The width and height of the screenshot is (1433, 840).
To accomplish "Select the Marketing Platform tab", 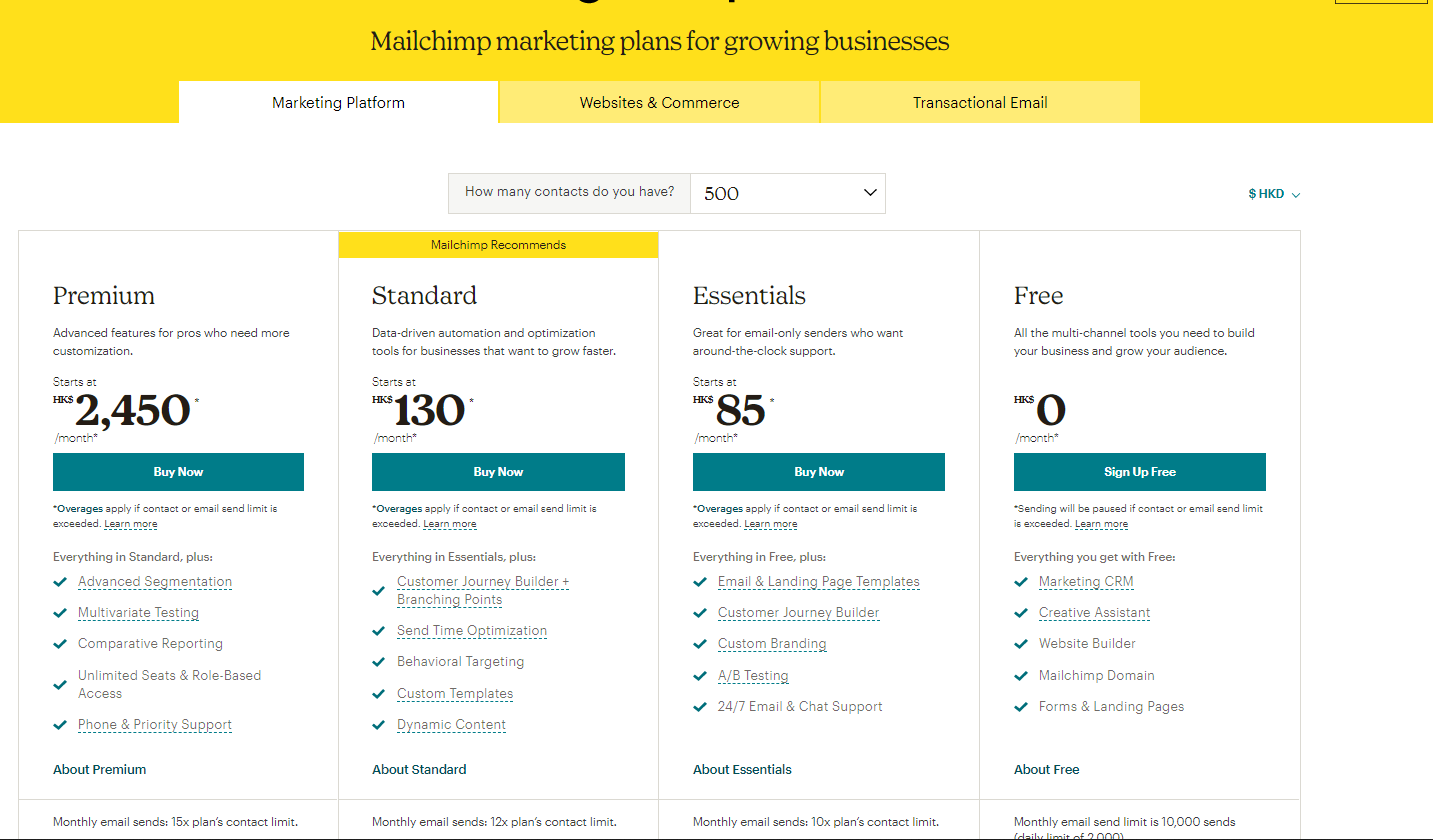I will click(338, 102).
